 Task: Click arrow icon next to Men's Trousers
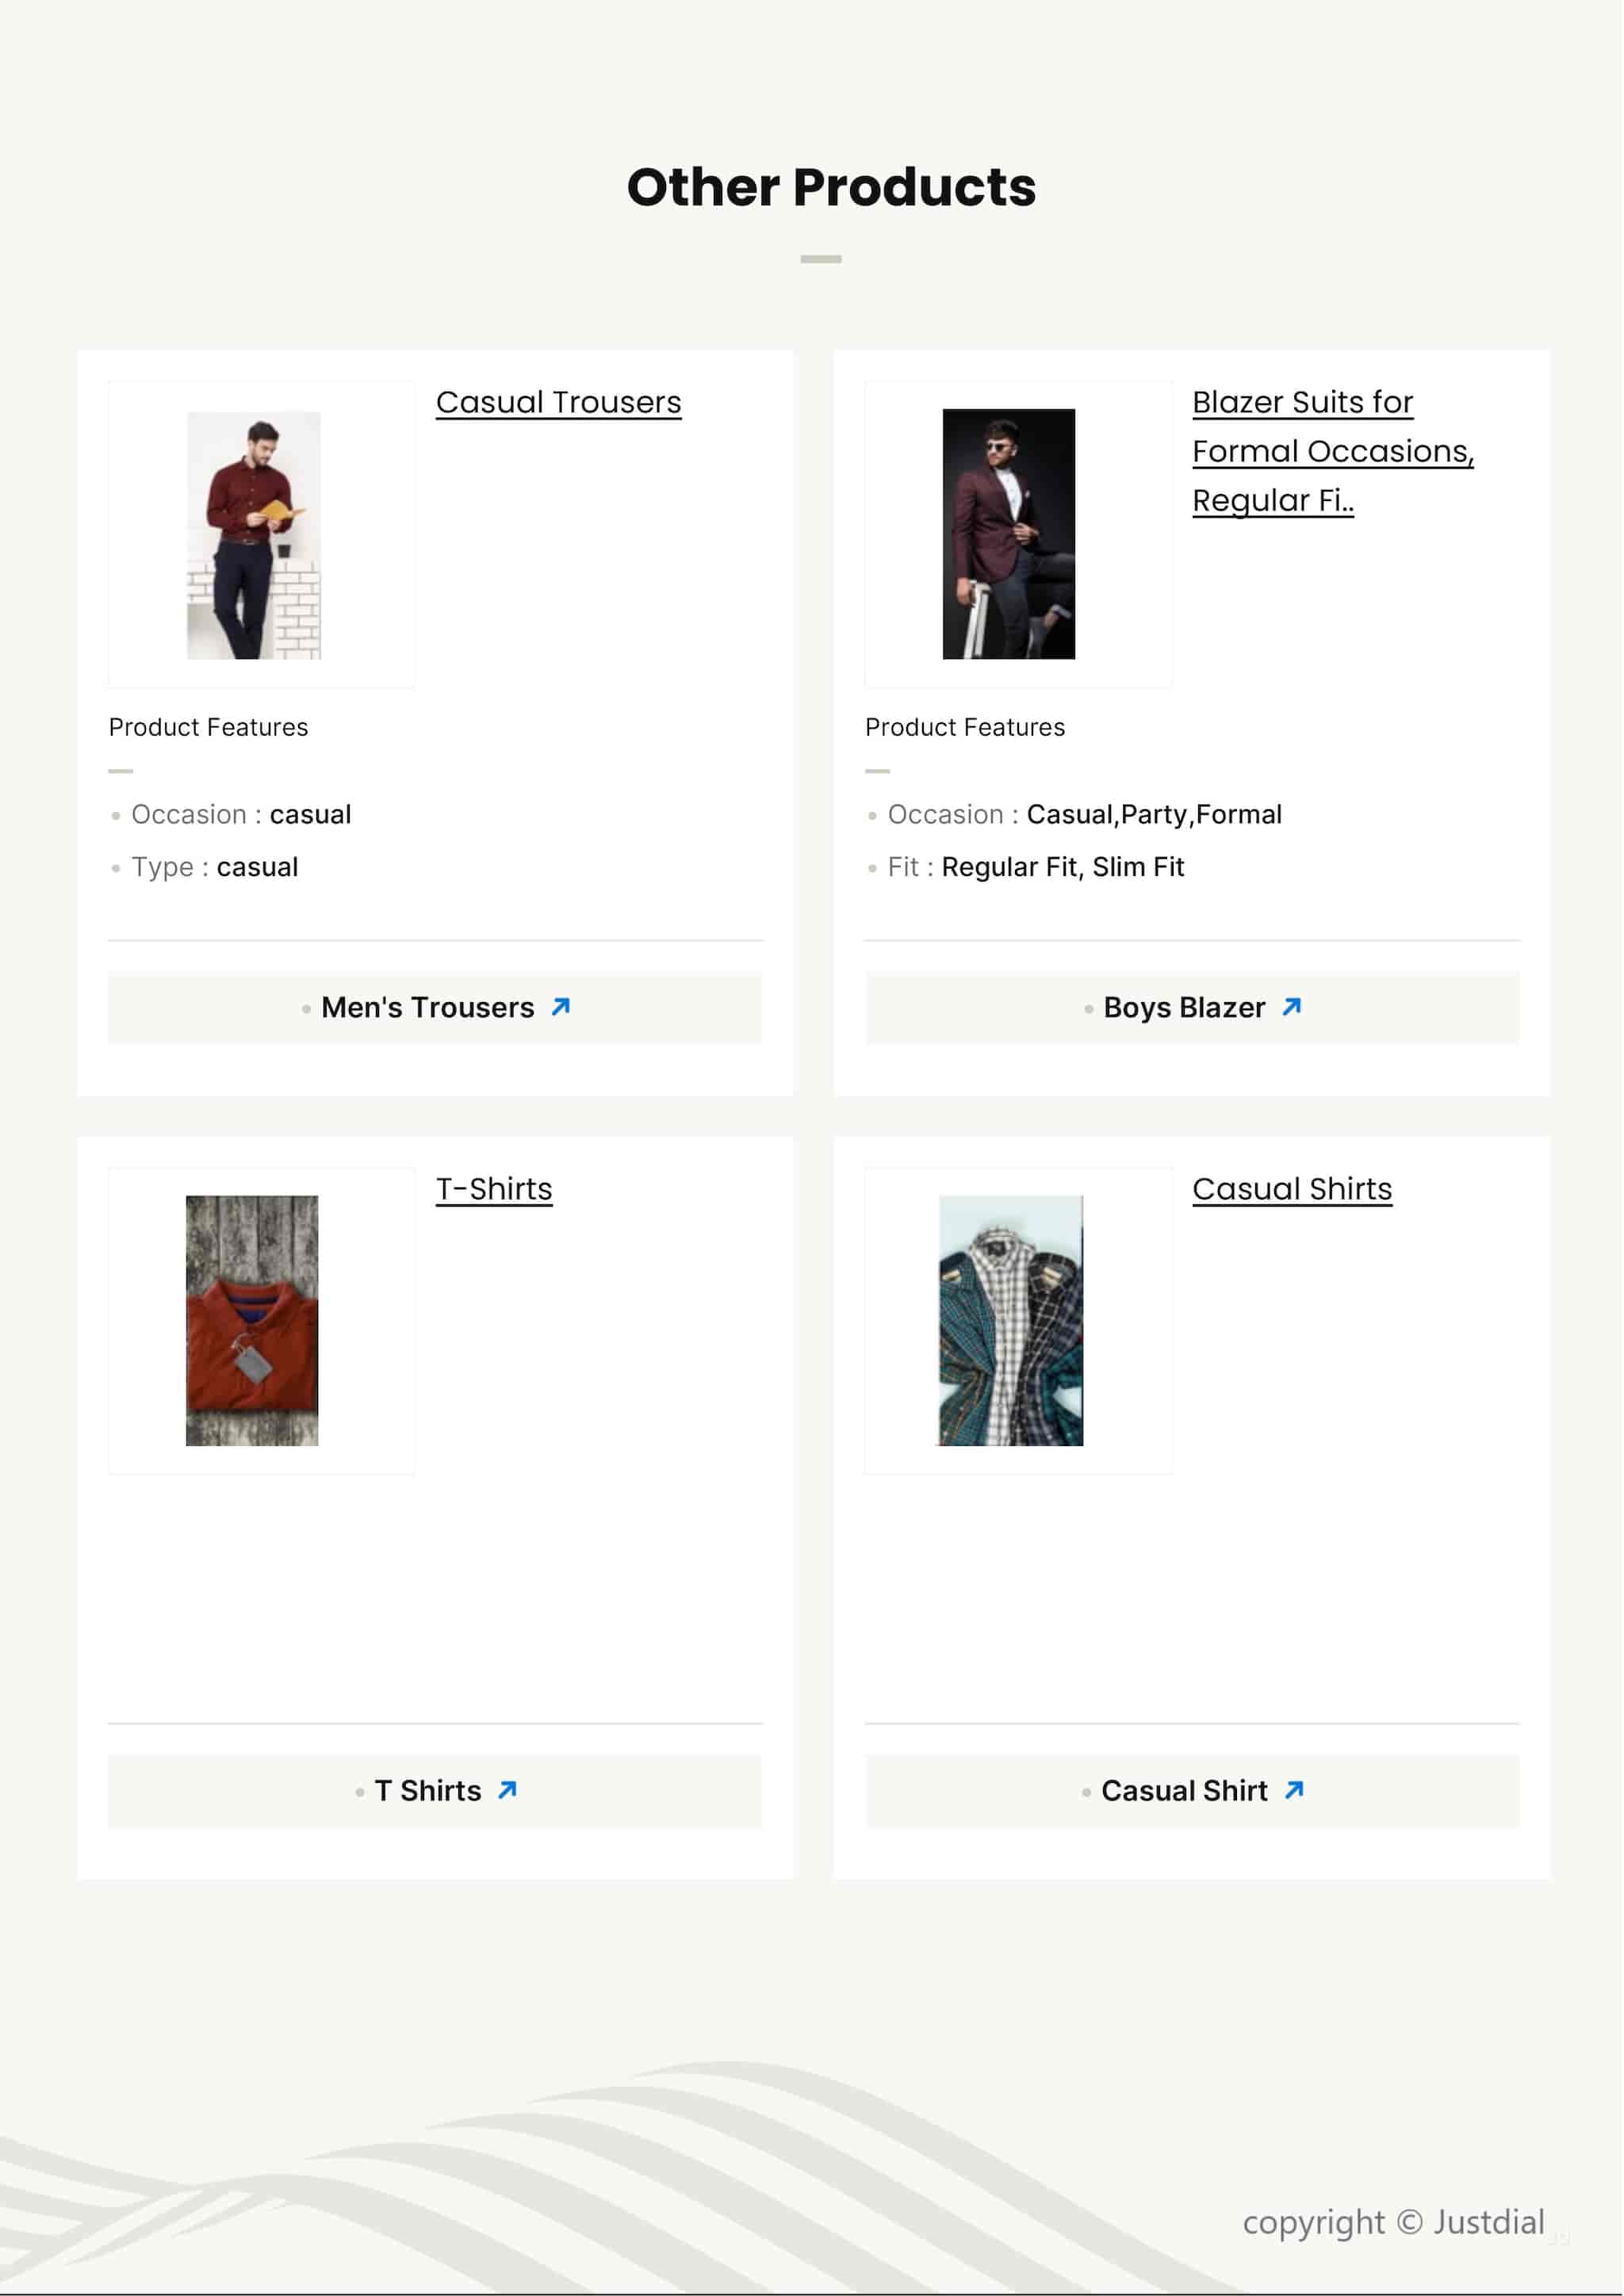(x=561, y=1007)
